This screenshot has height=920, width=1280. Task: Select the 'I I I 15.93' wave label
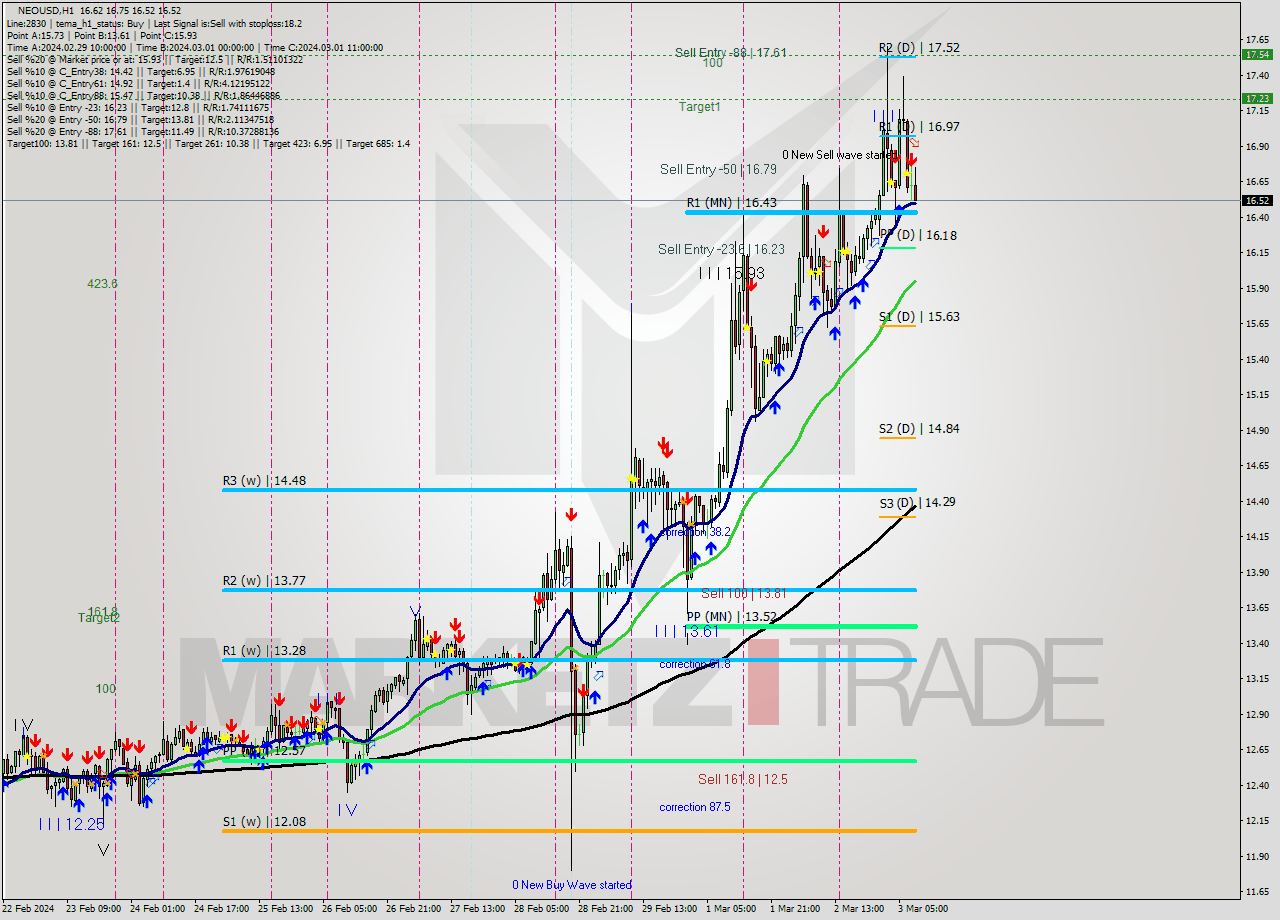(733, 273)
